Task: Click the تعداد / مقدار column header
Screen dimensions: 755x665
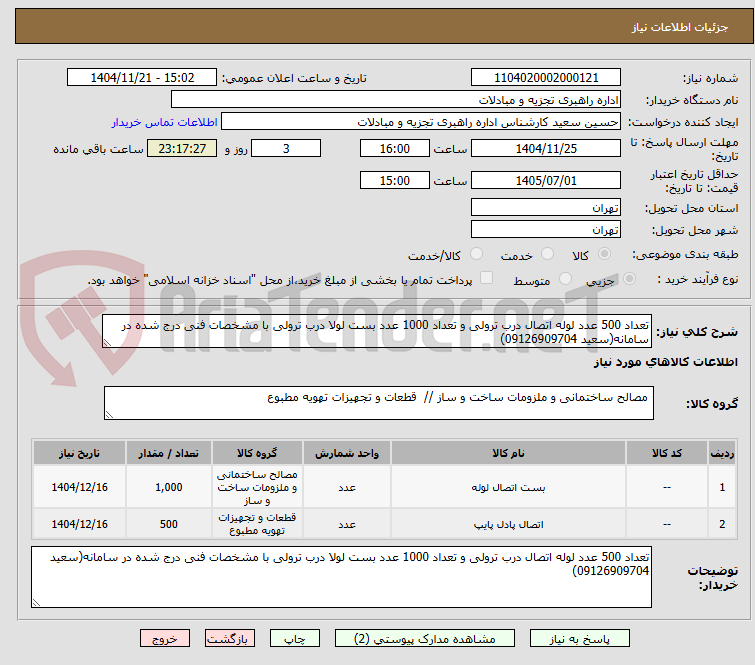Action: click(x=169, y=453)
